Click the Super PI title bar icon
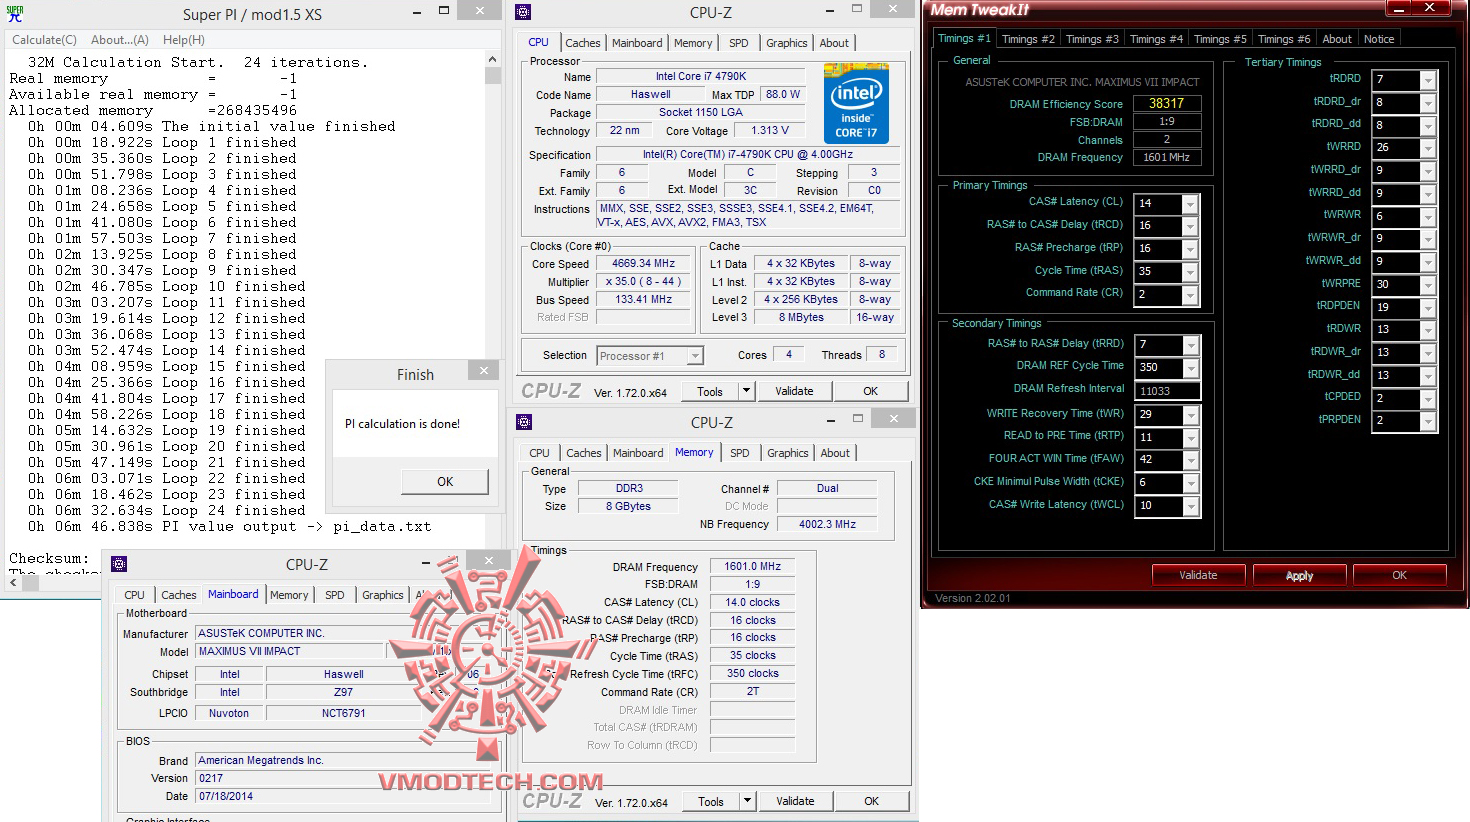This screenshot has height=822, width=1470. pyautogui.click(x=15, y=14)
